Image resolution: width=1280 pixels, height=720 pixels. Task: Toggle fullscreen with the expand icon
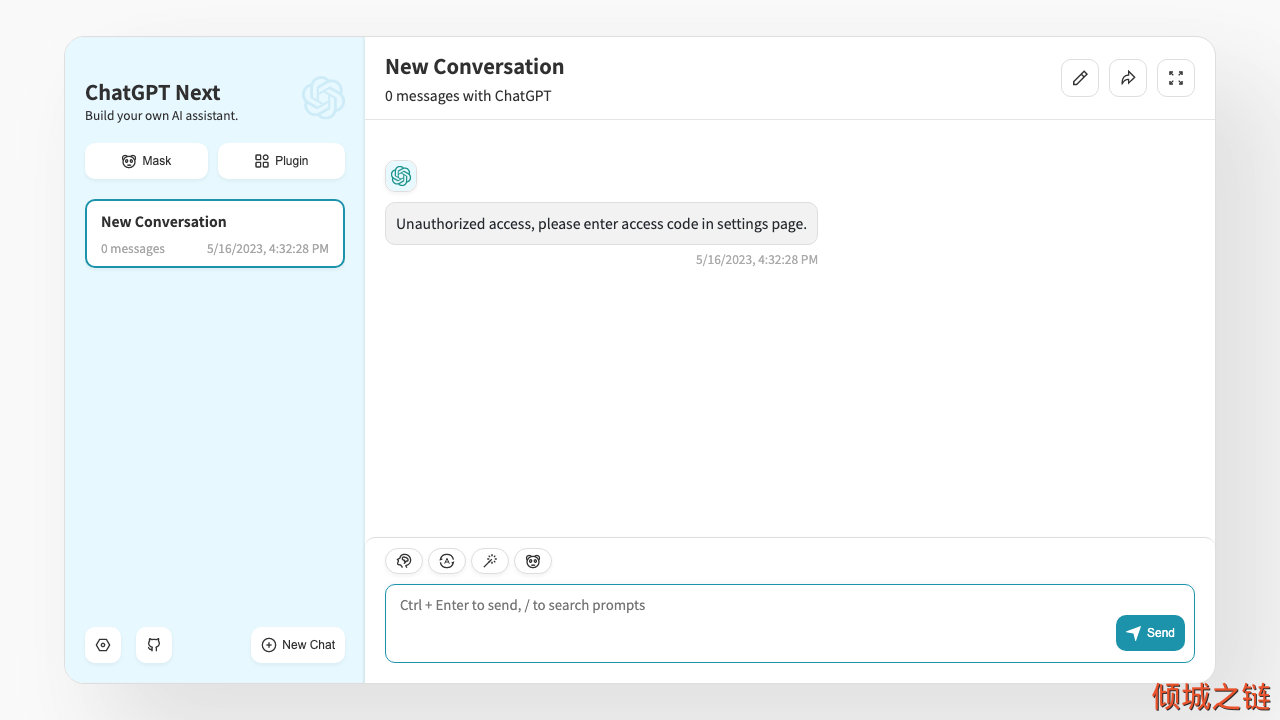pyautogui.click(x=1176, y=78)
